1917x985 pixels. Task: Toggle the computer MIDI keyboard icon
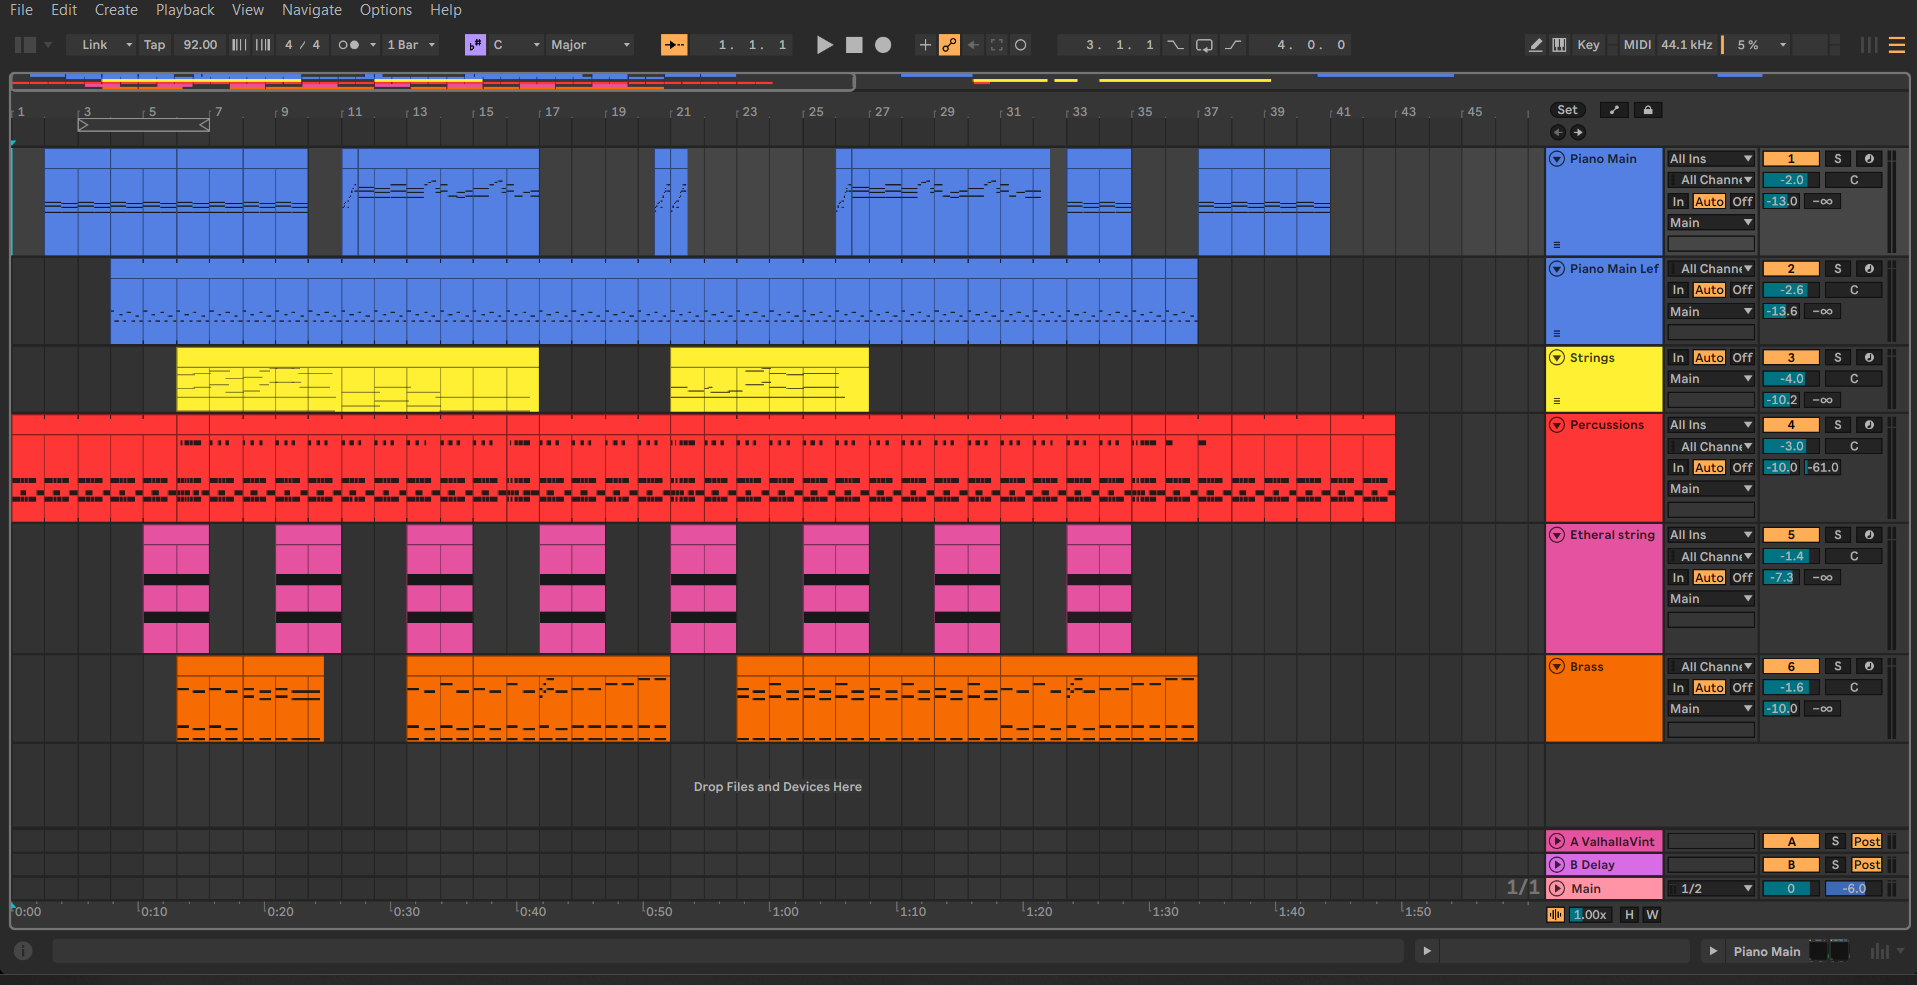1559,45
